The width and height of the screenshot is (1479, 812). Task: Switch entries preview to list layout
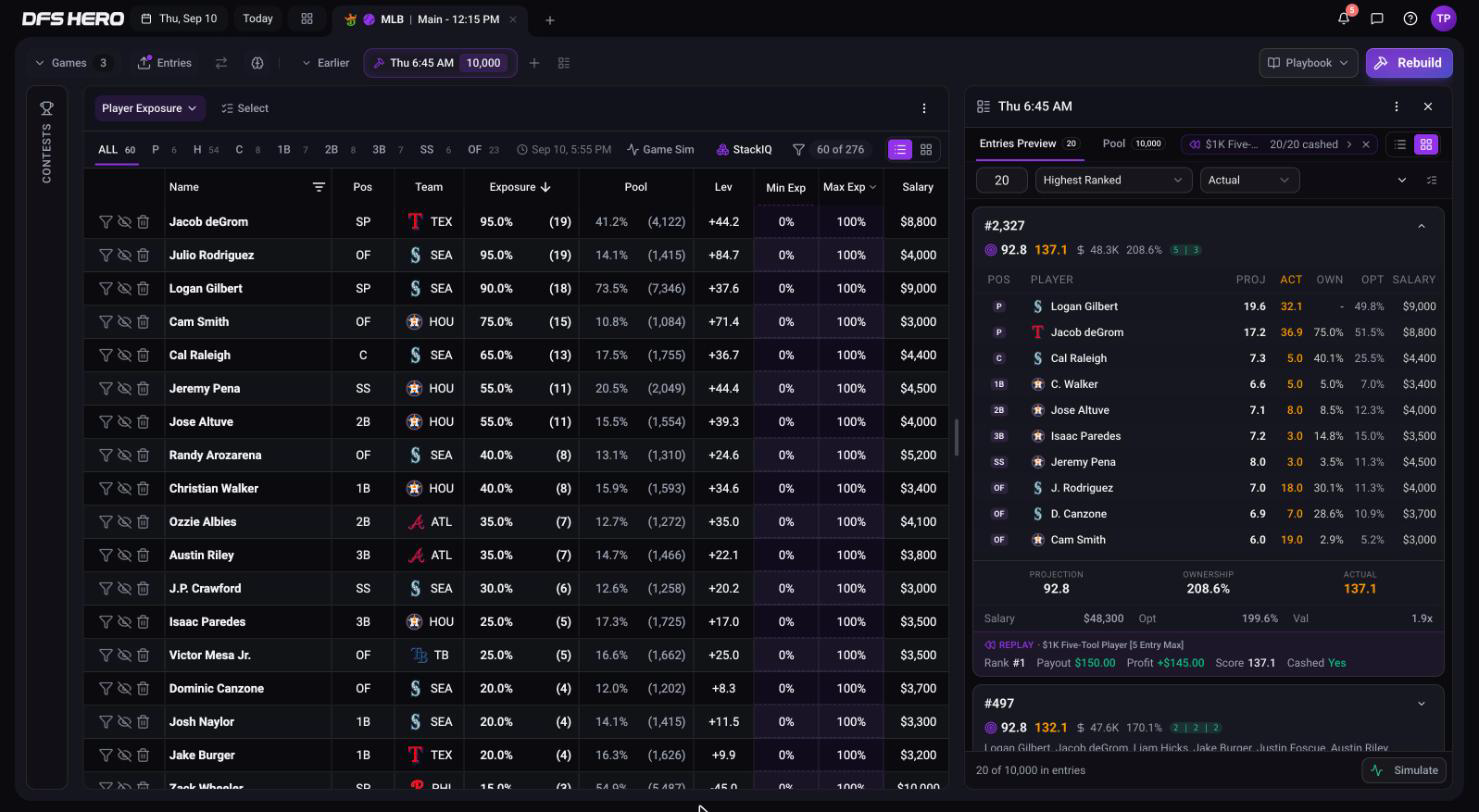[x=1400, y=145]
